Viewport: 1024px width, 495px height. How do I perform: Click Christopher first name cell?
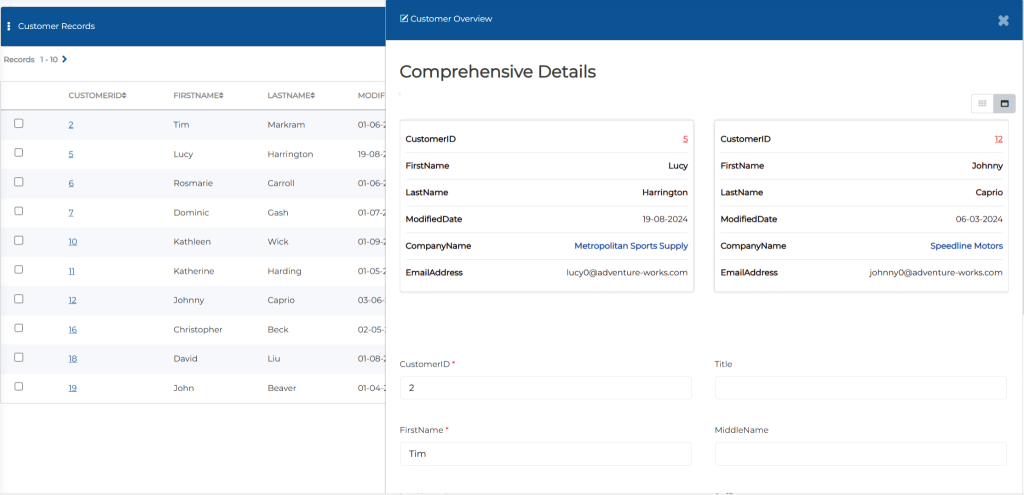(x=198, y=330)
